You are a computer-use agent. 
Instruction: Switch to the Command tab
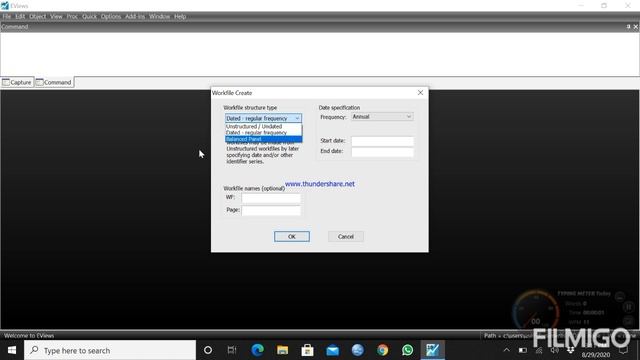[x=54, y=82]
